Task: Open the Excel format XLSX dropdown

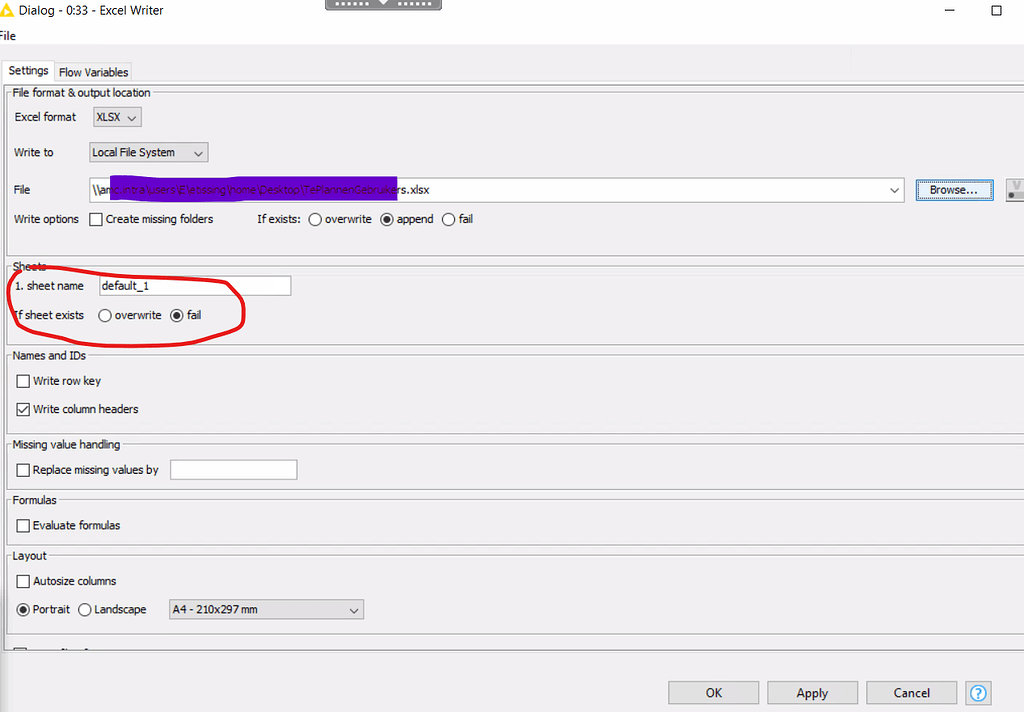Action: pos(117,118)
